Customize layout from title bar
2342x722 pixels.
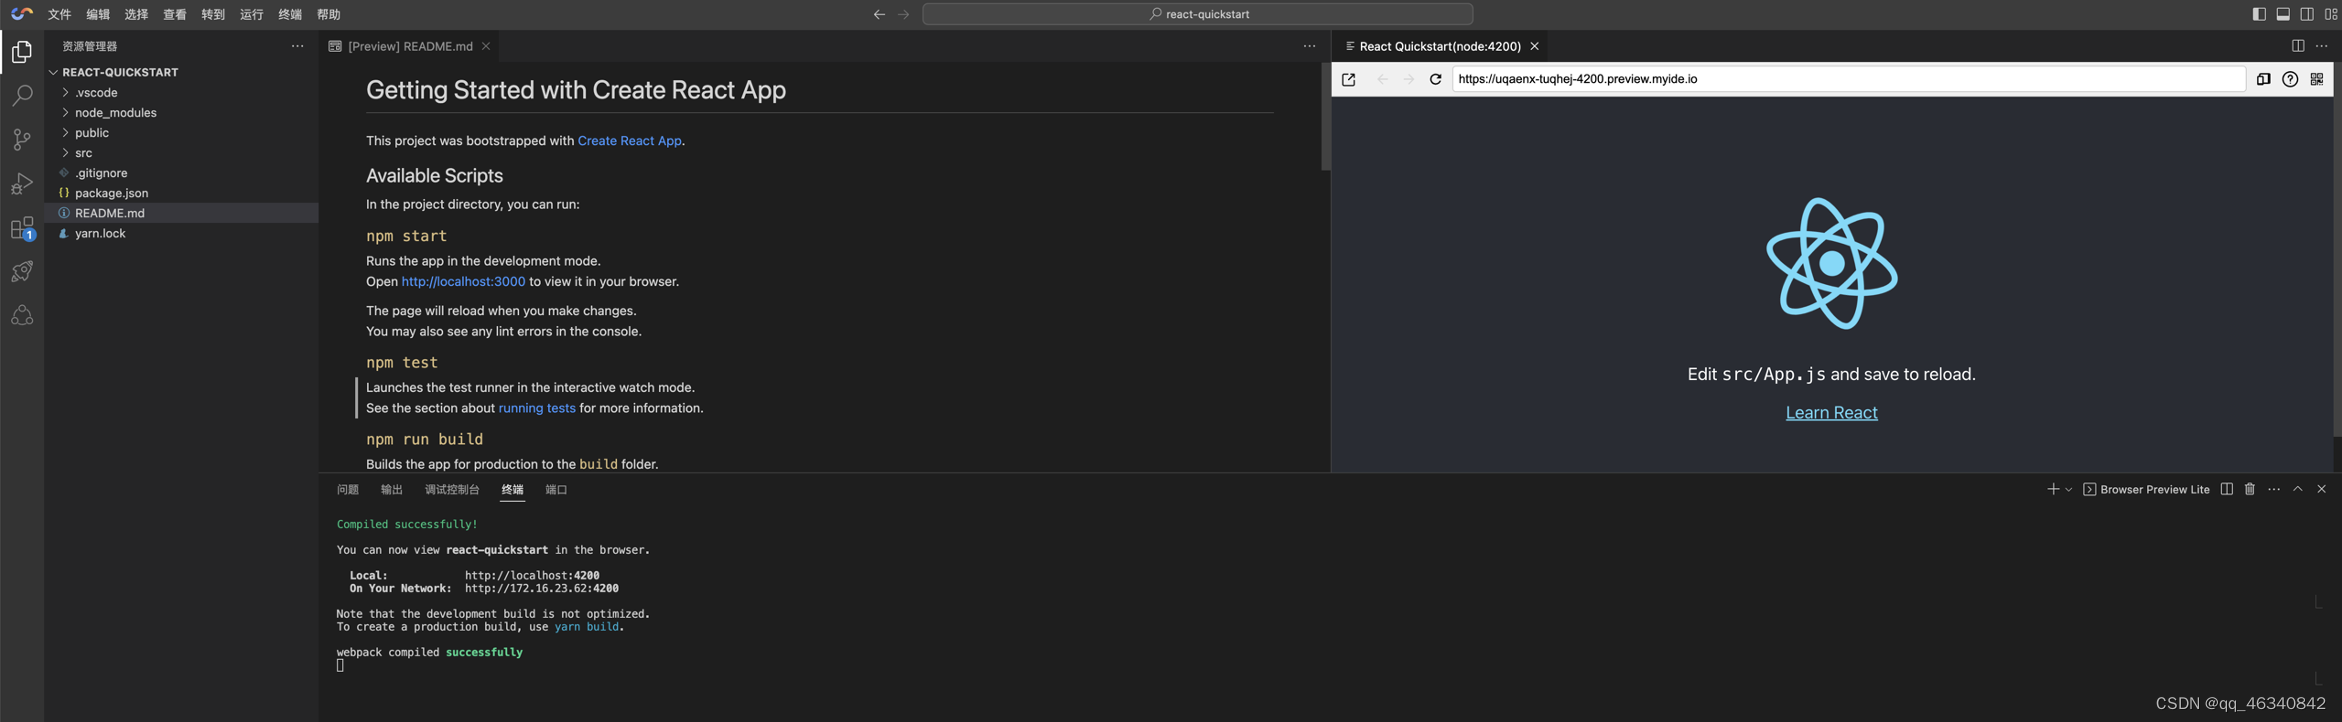click(x=2331, y=14)
